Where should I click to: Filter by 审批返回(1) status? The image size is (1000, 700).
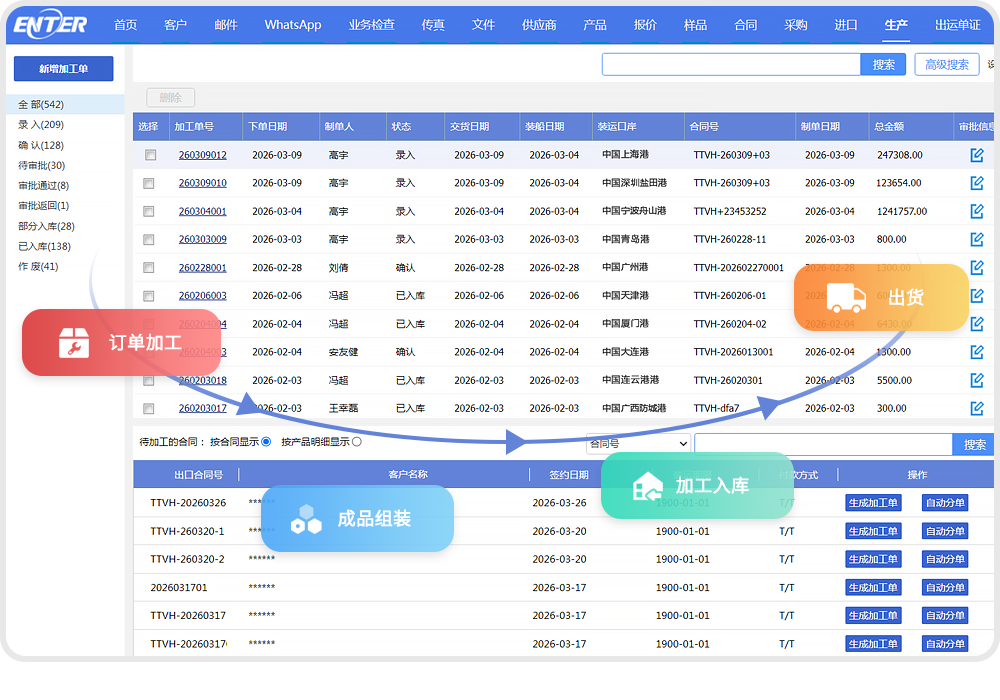click(x=43, y=205)
